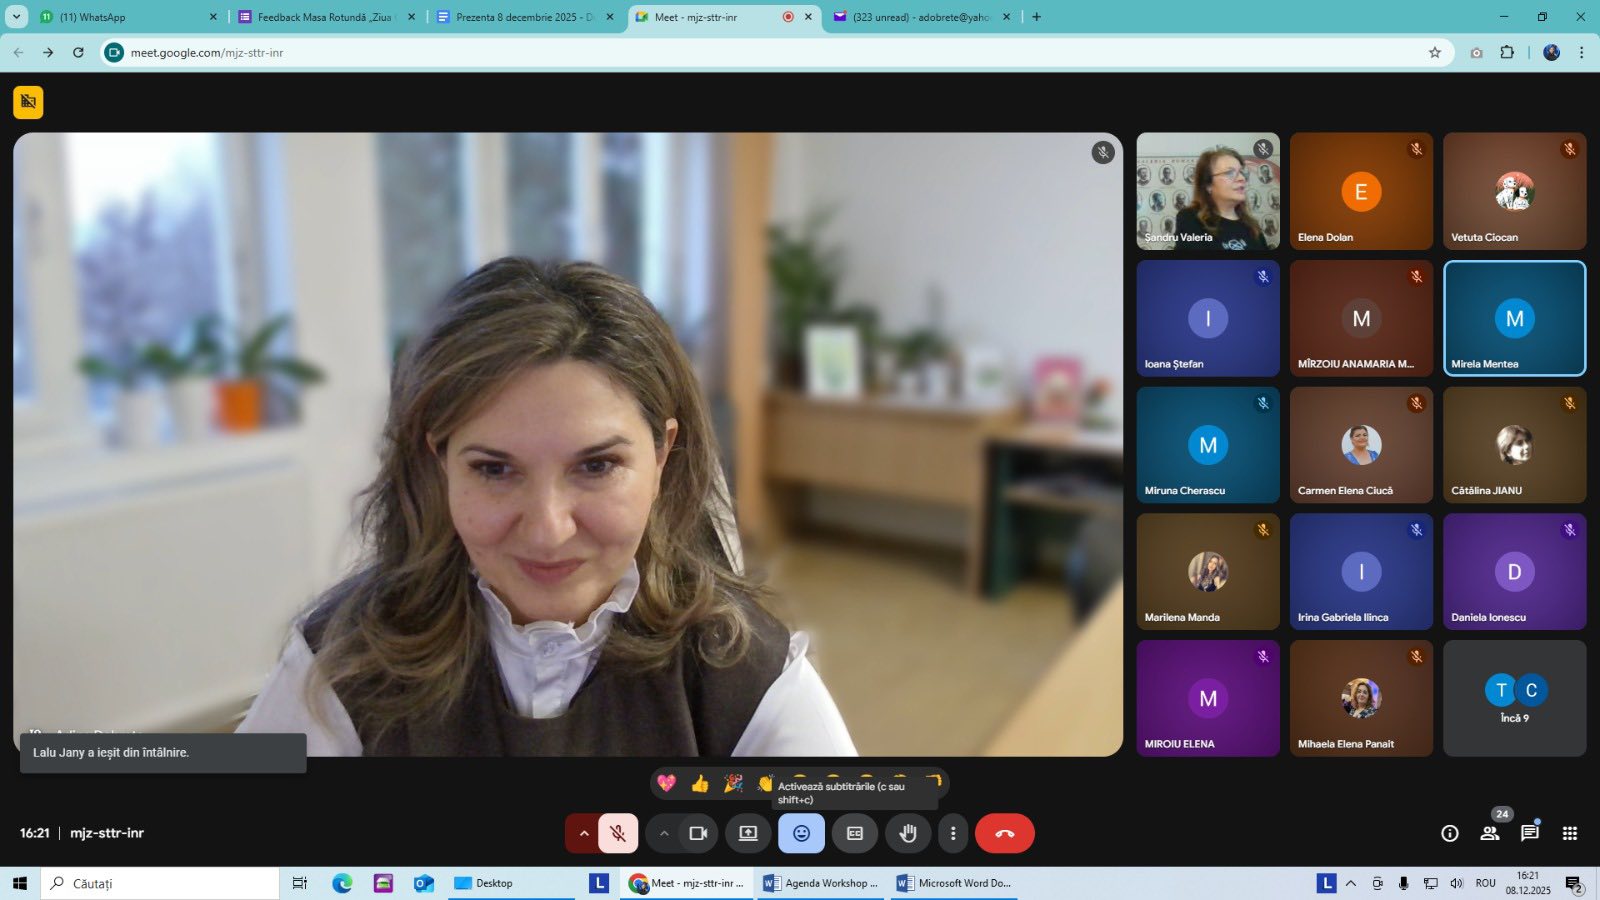1600x900 pixels.
Task: Select Mirela Mentea participant tile
Action: coord(1514,318)
